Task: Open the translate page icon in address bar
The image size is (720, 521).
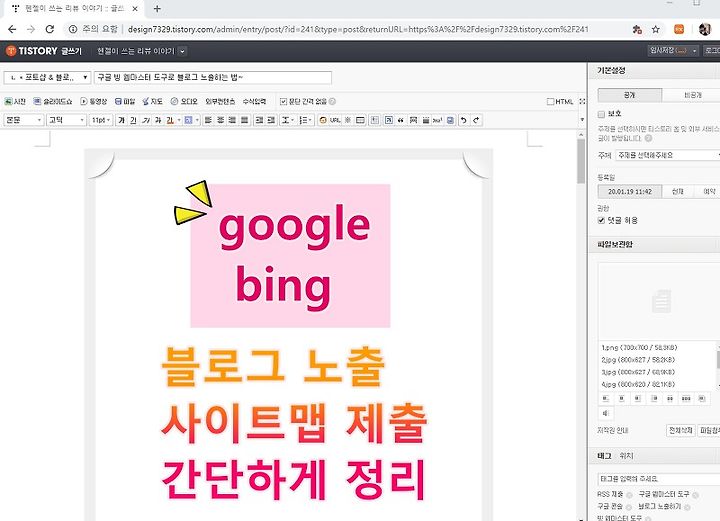Action: click(x=637, y=29)
